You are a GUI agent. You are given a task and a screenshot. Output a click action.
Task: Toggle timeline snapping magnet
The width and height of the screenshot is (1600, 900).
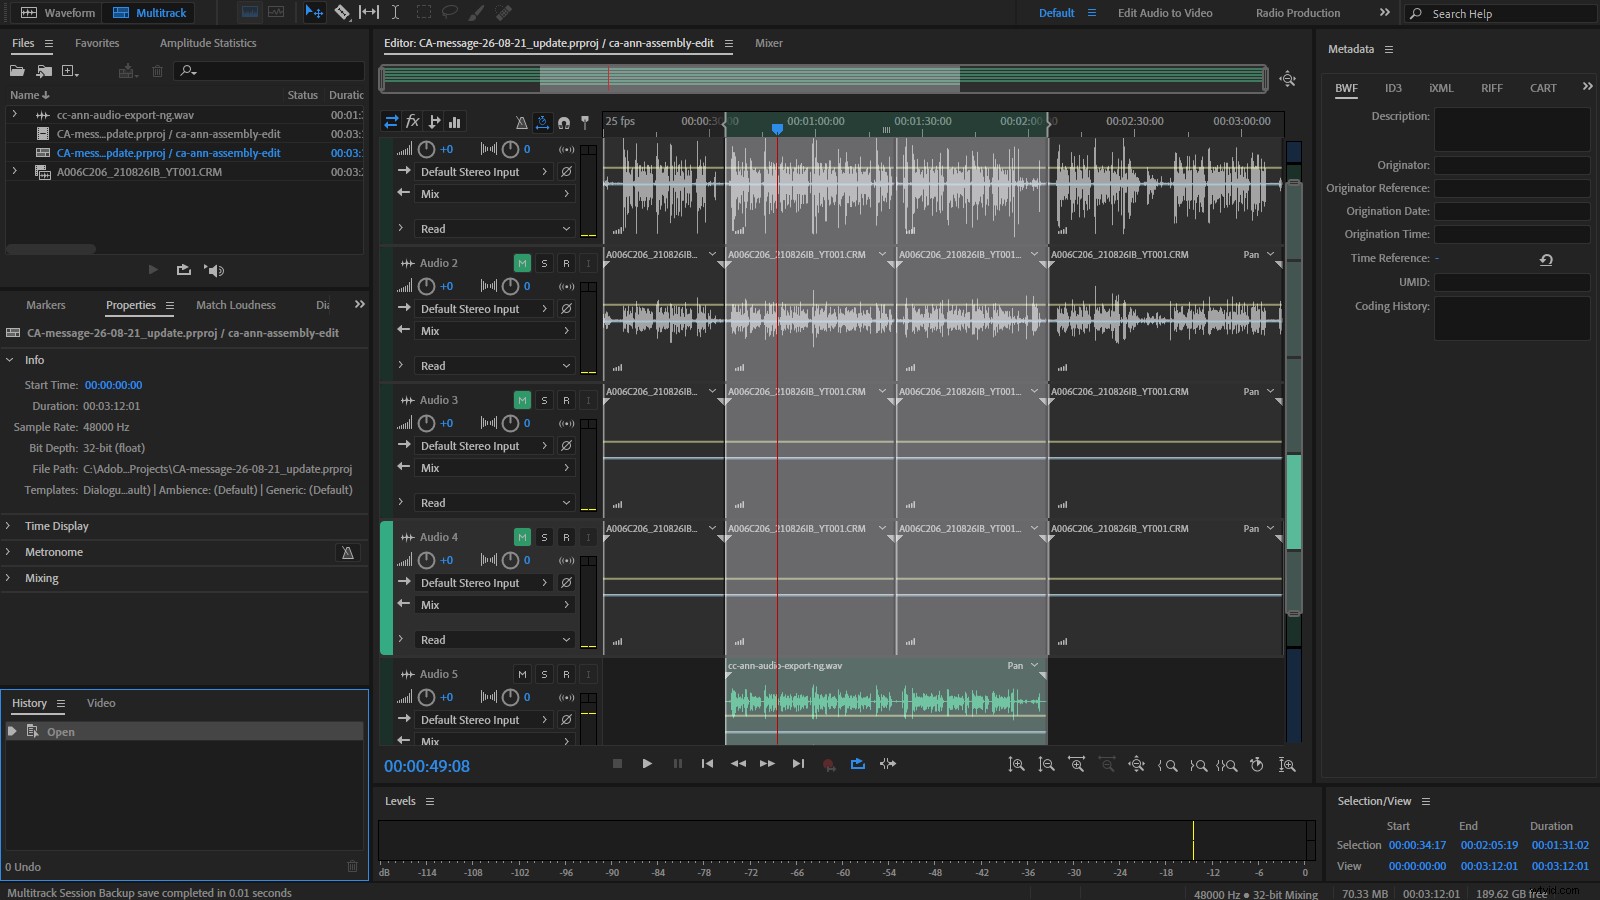tap(564, 122)
